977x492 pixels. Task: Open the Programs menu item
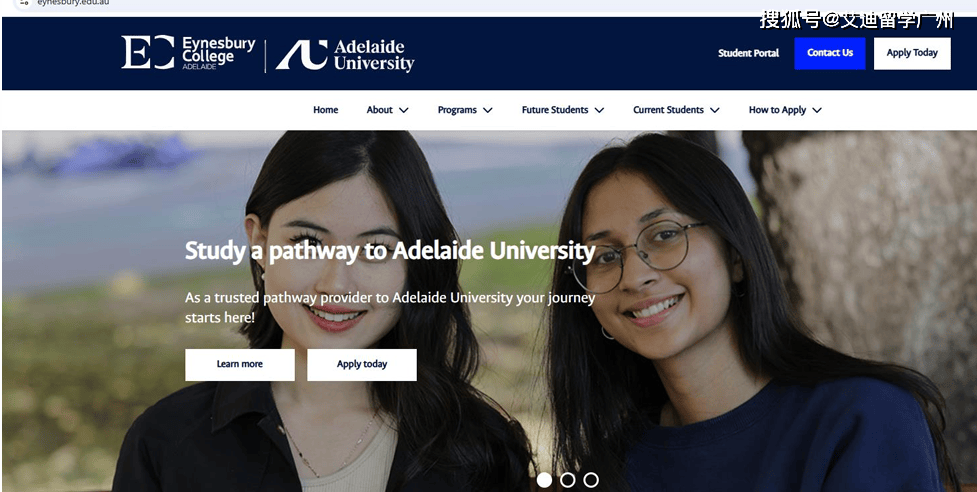point(457,110)
